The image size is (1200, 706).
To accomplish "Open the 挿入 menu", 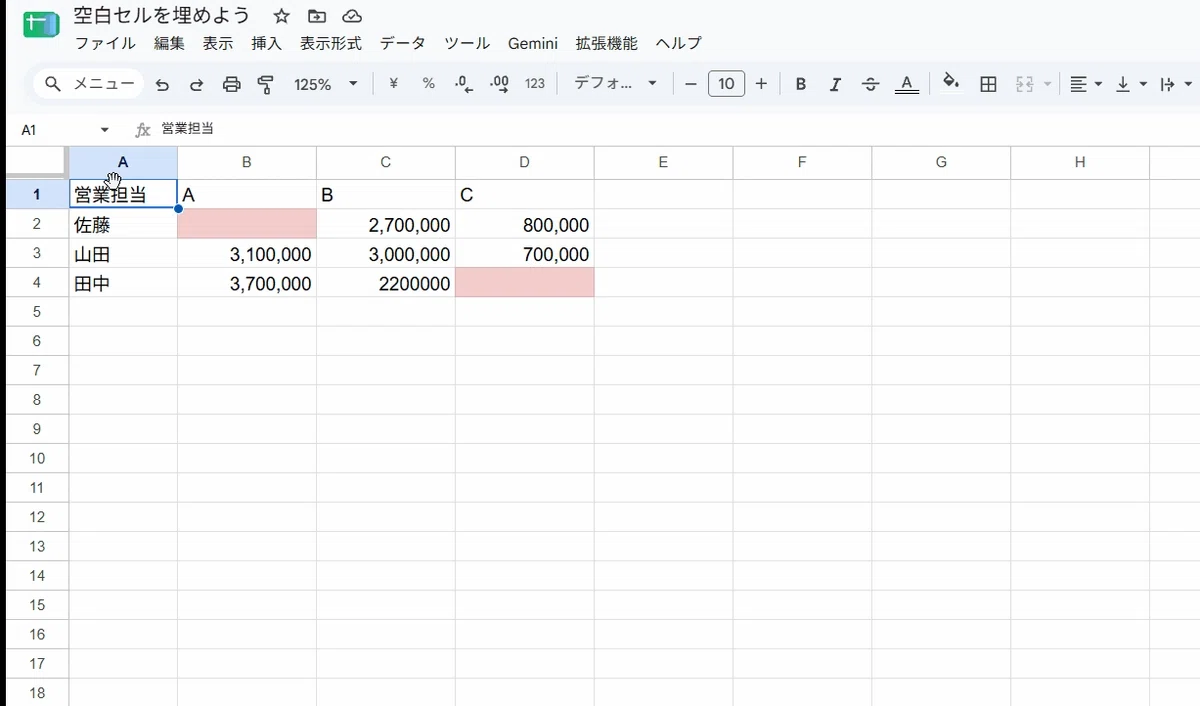I will [x=266, y=44].
